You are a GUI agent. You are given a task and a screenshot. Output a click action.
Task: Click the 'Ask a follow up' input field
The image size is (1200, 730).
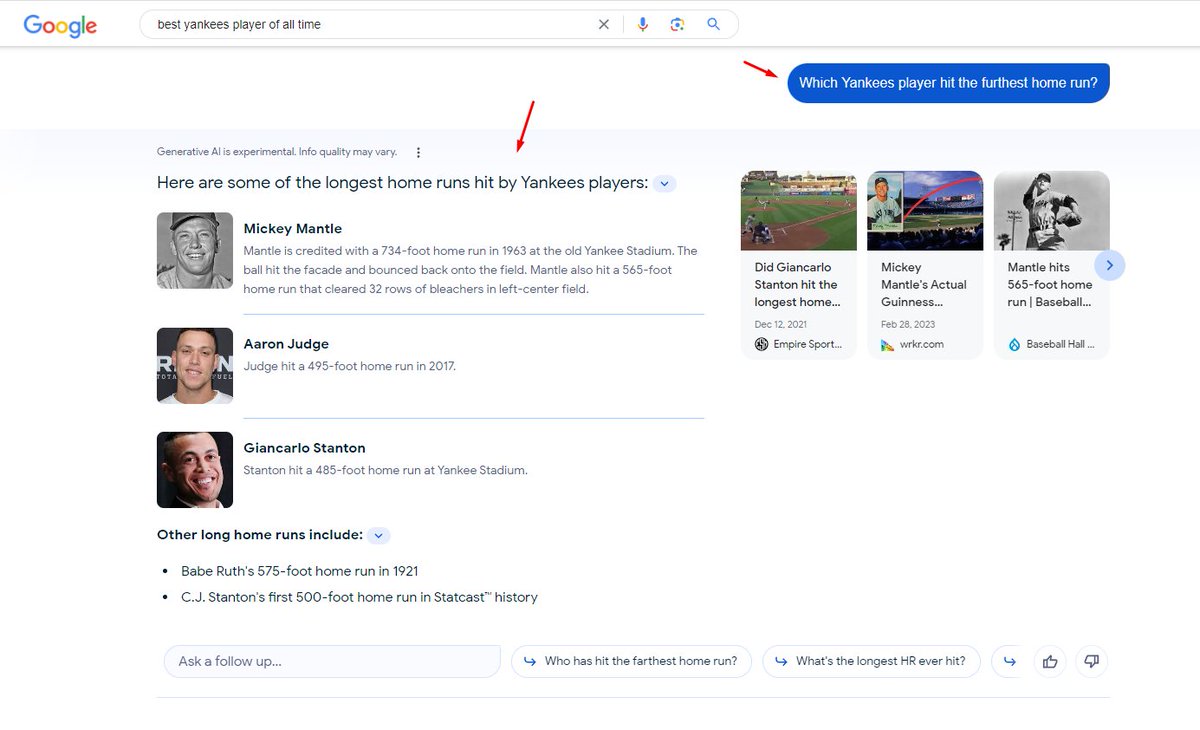coord(331,661)
